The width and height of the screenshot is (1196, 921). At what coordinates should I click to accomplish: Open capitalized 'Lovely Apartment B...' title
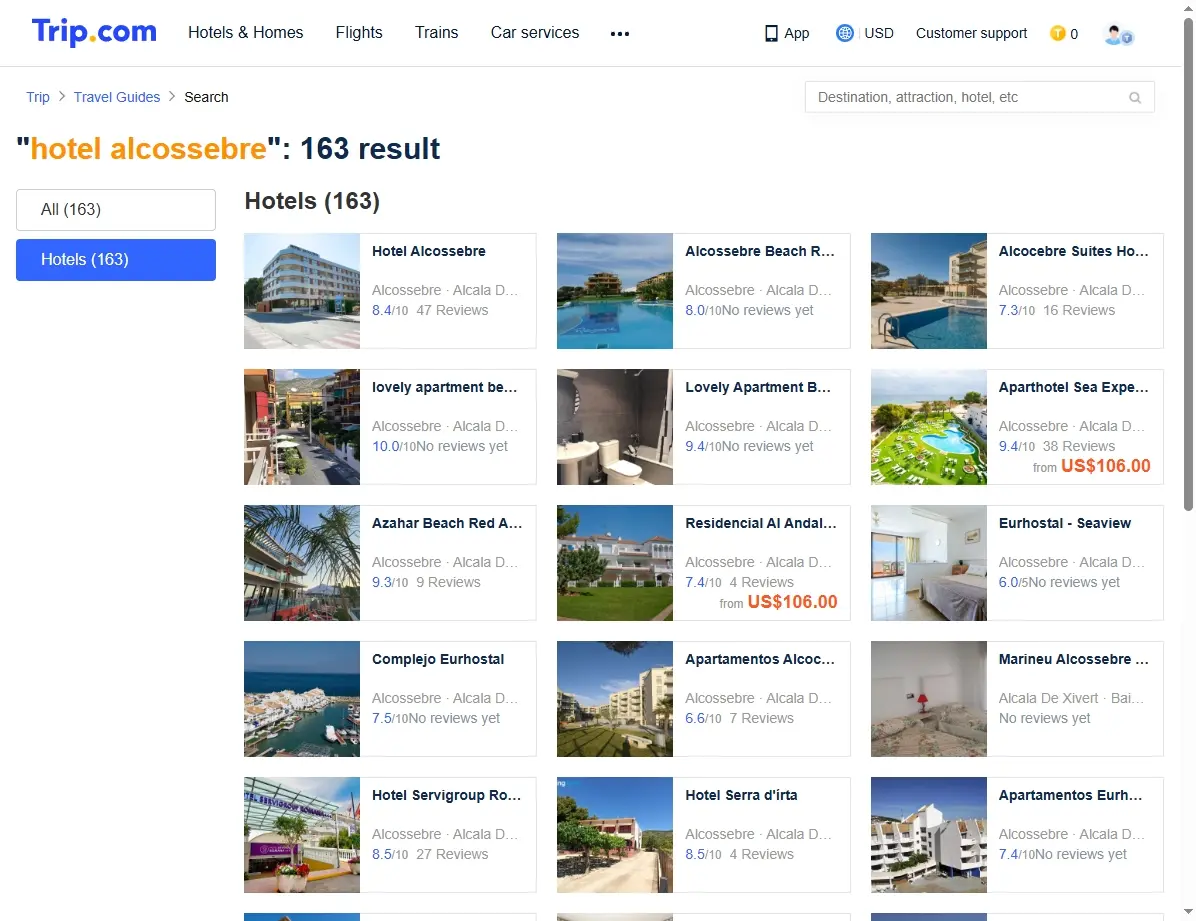pyautogui.click(x=758, y=387)
